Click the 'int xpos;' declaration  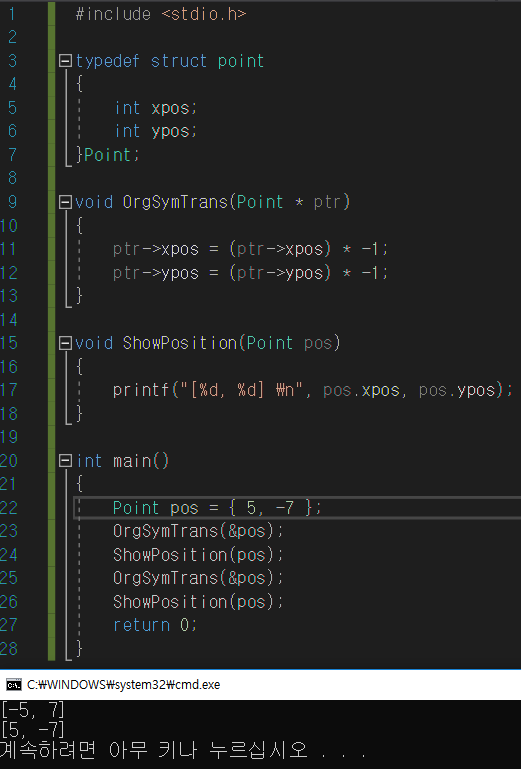tap(156, 108)
